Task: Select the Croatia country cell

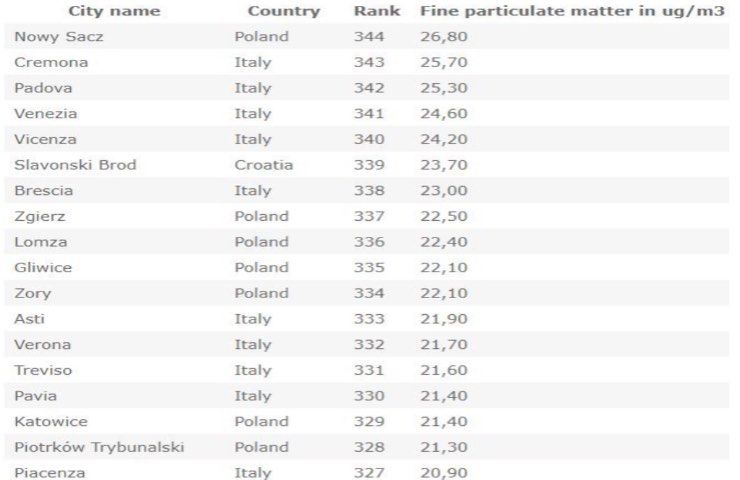Action: (264, 165)
